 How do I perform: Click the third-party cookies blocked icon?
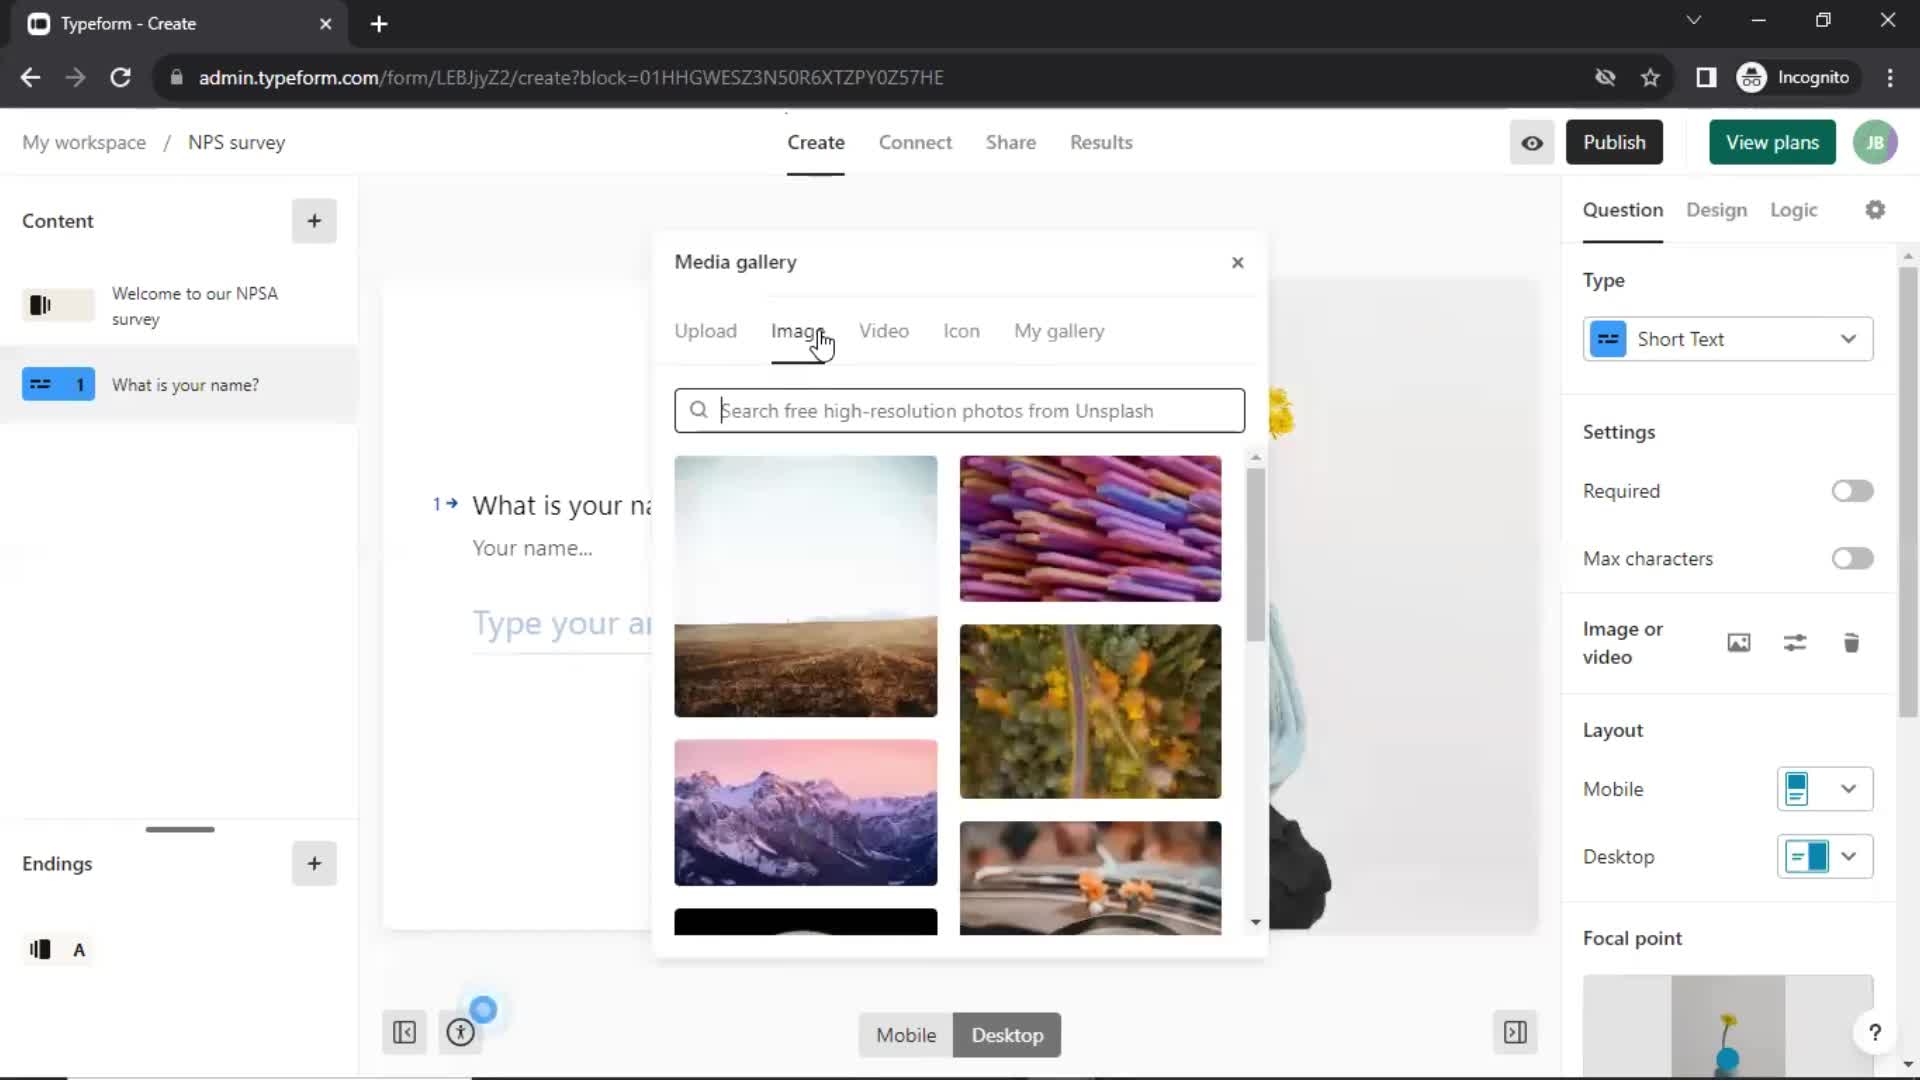tap(1605, 77)
